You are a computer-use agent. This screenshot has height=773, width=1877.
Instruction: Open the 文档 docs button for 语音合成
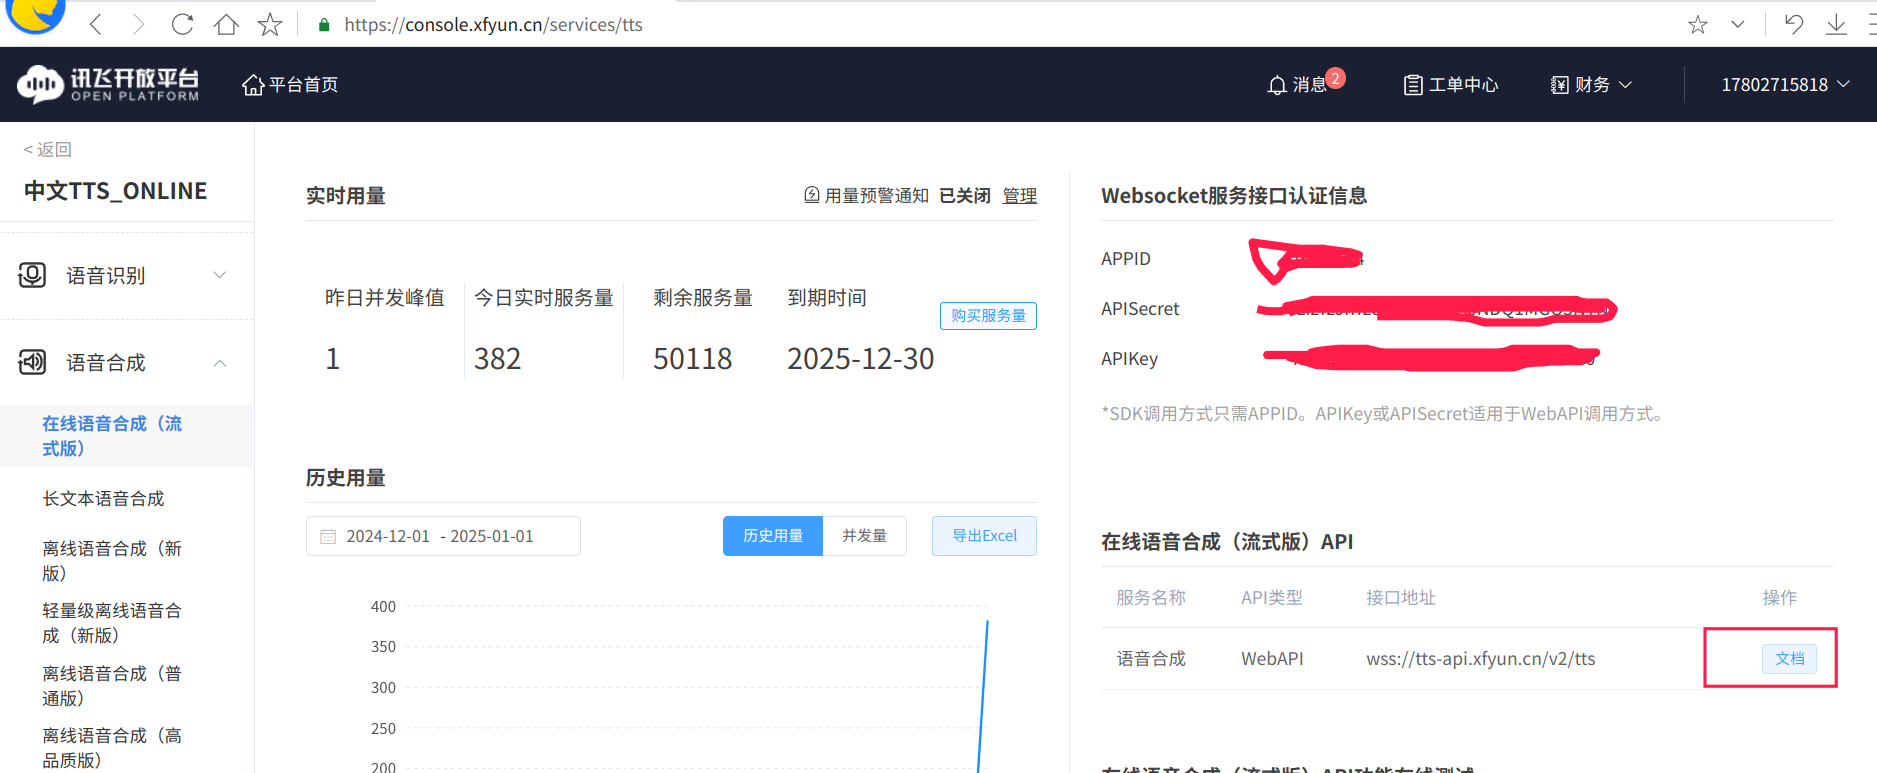click(1789, 658)
